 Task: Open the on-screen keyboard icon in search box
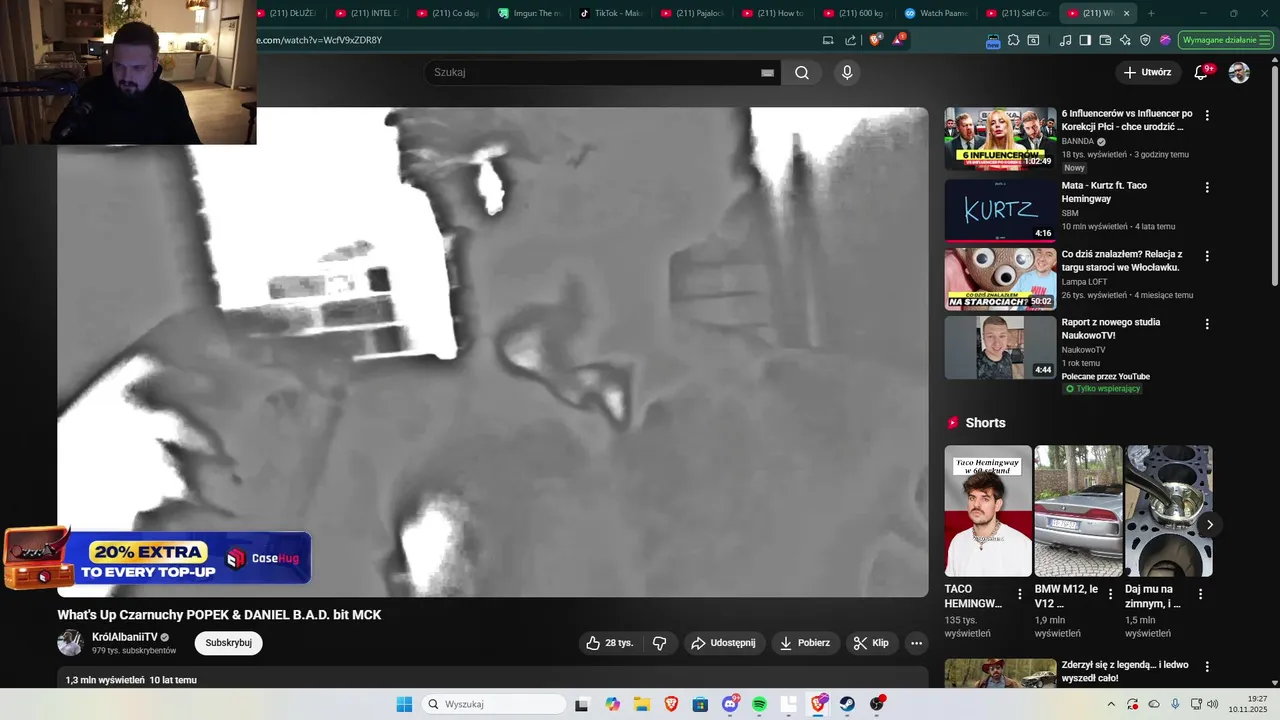[768, 72]
